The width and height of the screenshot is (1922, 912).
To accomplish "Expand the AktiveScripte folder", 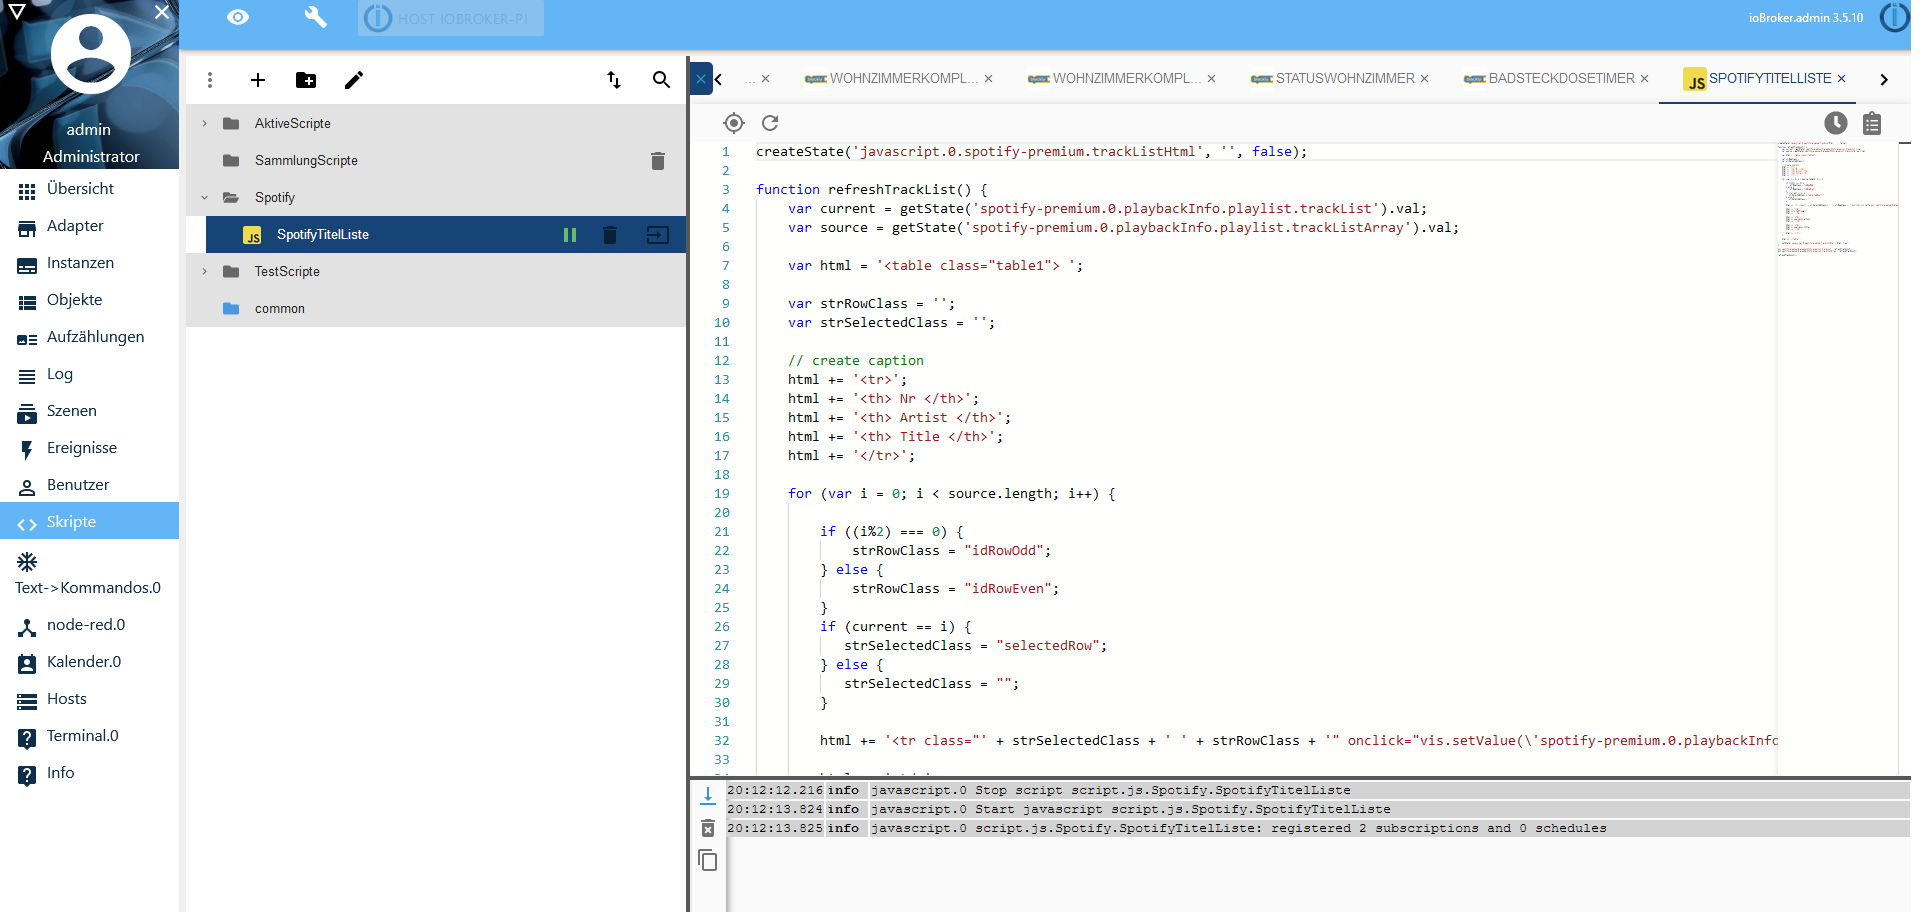I will [x=205, y=123].
